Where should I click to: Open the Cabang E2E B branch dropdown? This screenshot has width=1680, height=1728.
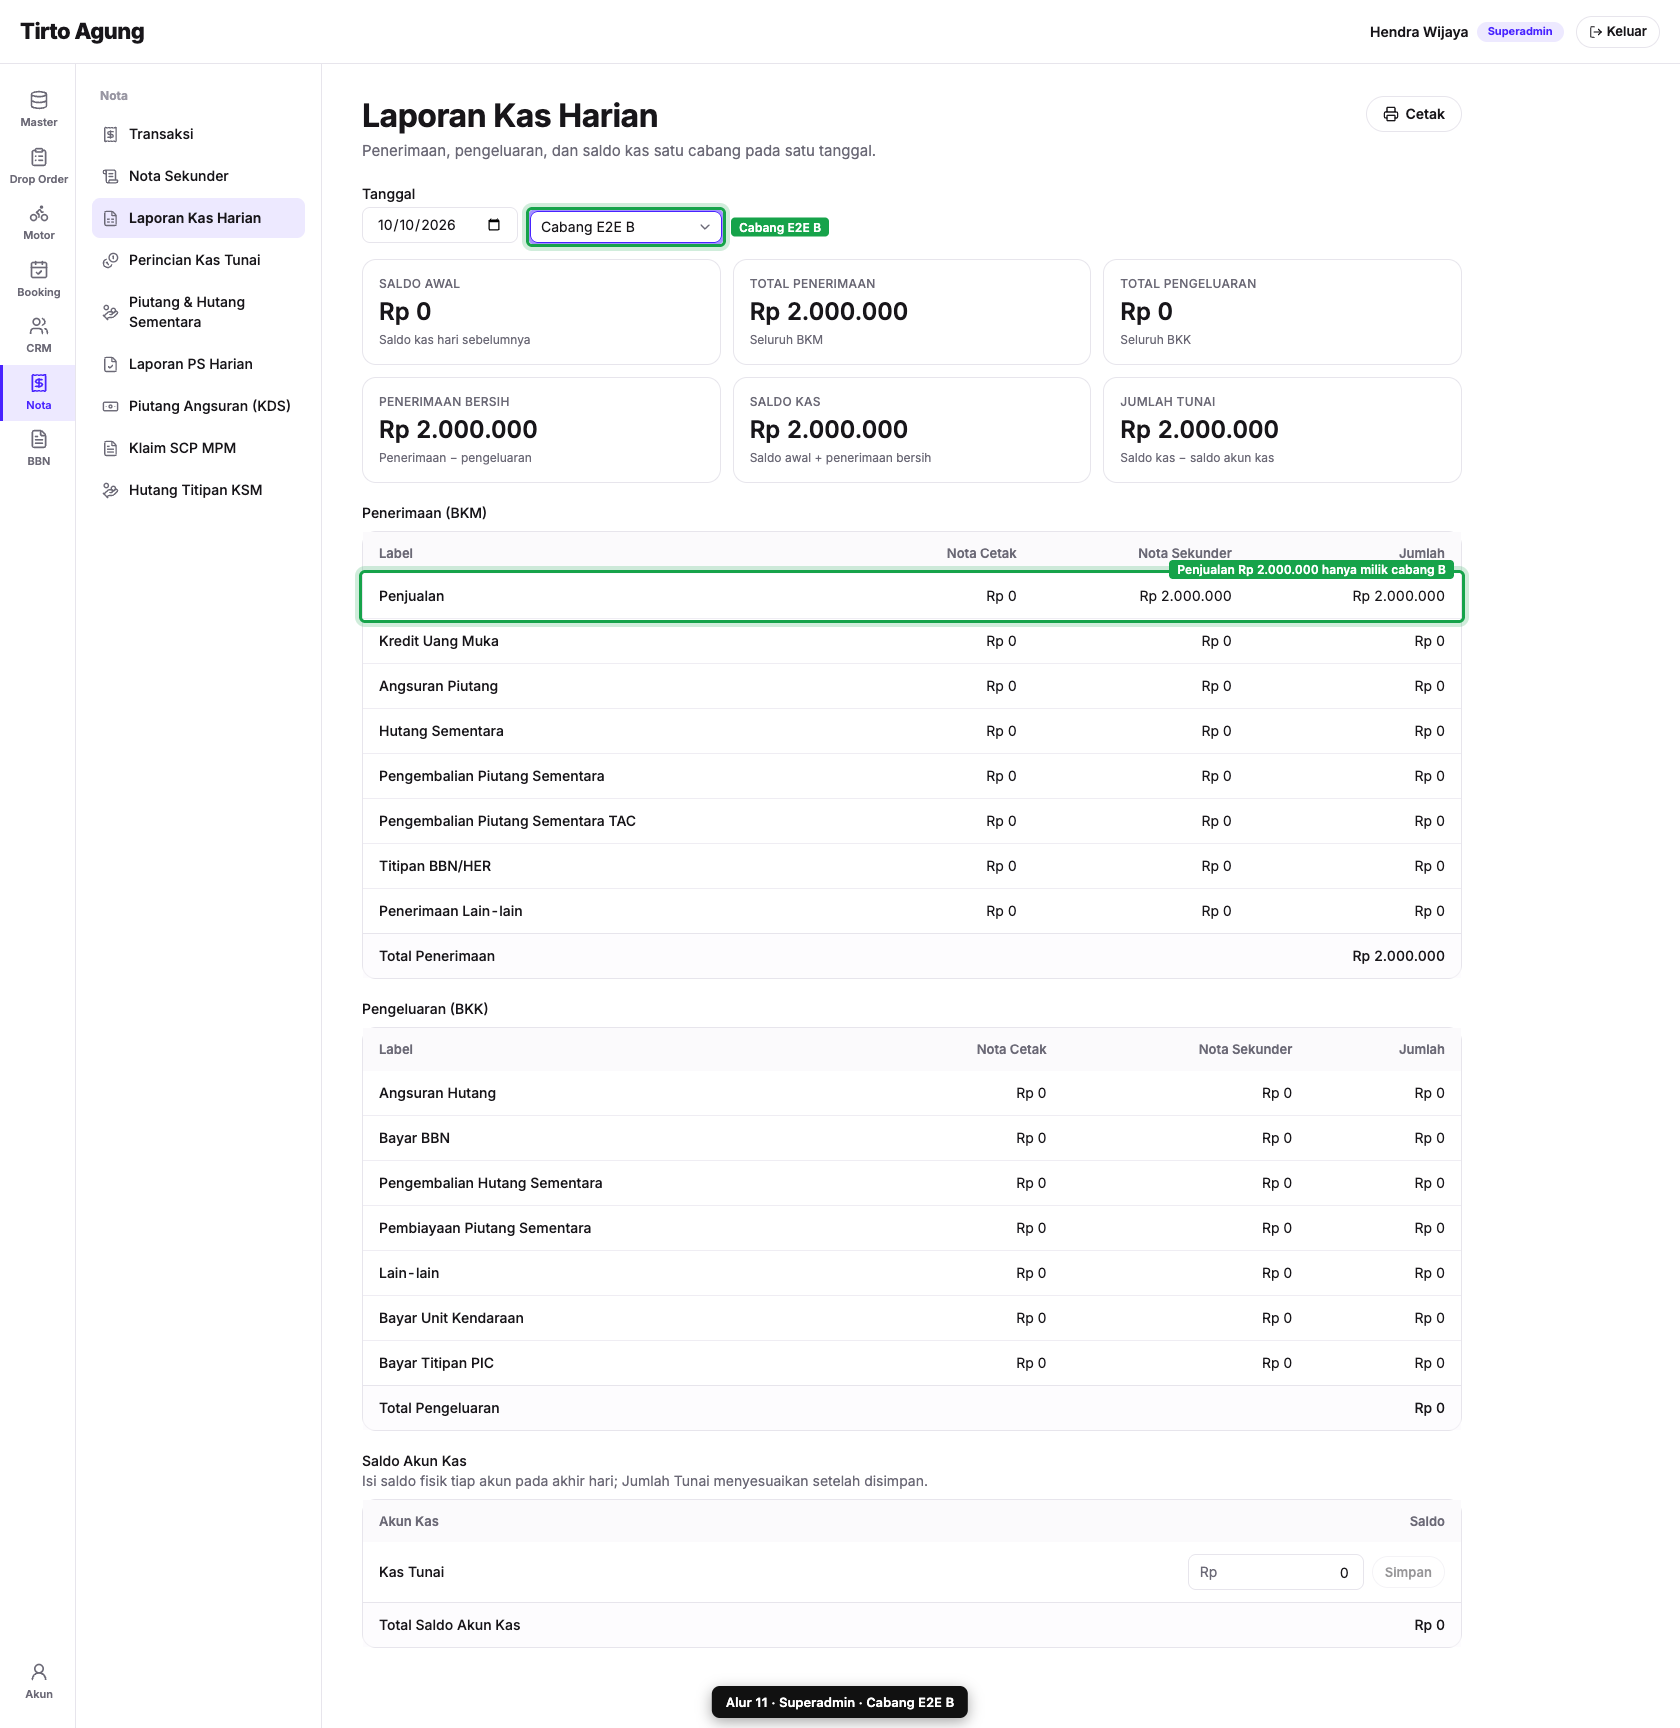(x=625, y=227)
